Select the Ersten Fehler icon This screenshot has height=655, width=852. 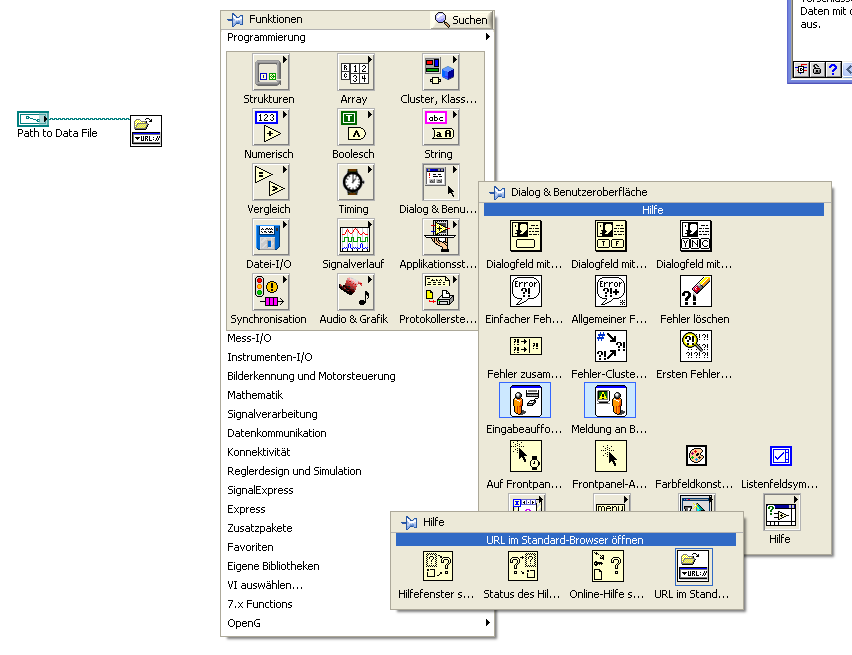[696, 346]
